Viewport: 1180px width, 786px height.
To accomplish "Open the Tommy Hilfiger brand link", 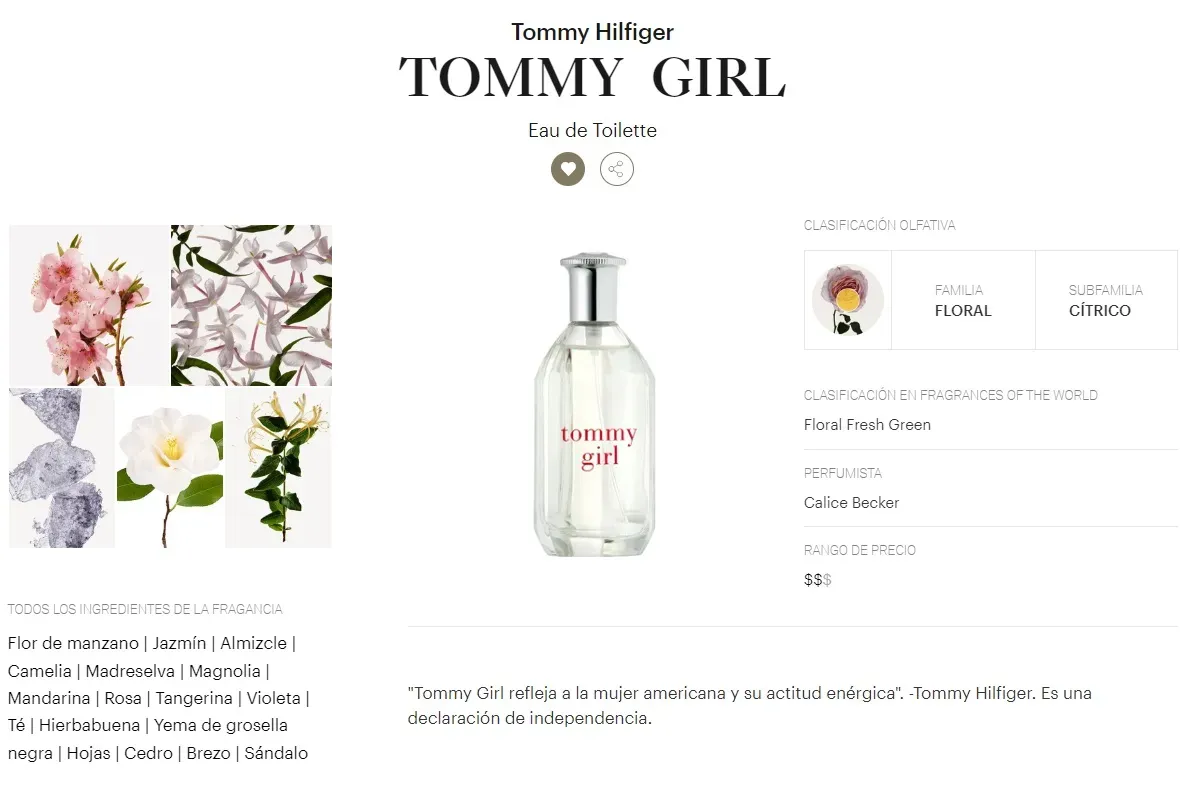I will click(x=592, y=32).
